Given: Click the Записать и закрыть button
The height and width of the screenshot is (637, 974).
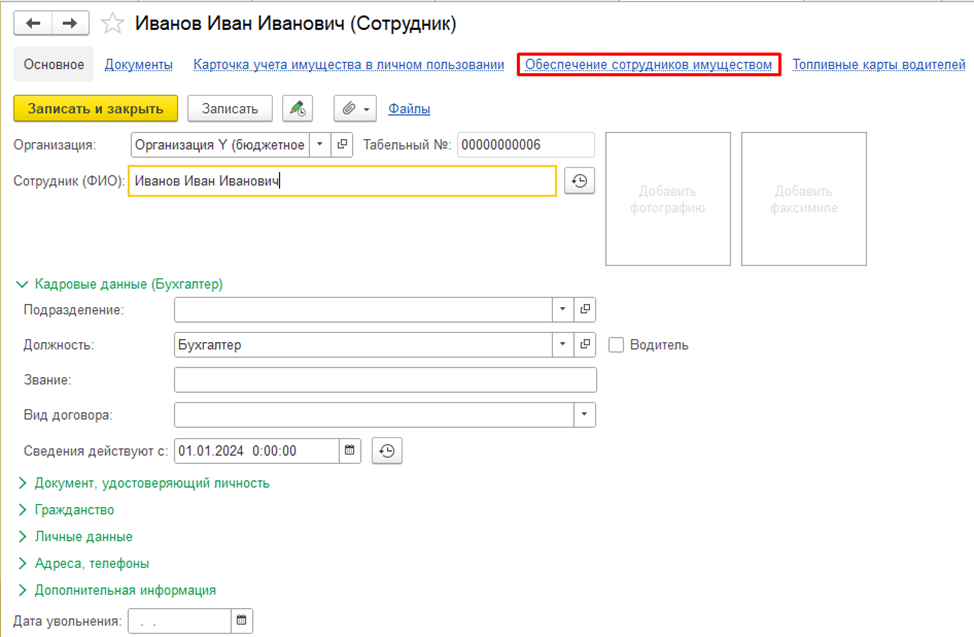Looking at the screenshot, I should pyautogui.click(x=96, y=109).
